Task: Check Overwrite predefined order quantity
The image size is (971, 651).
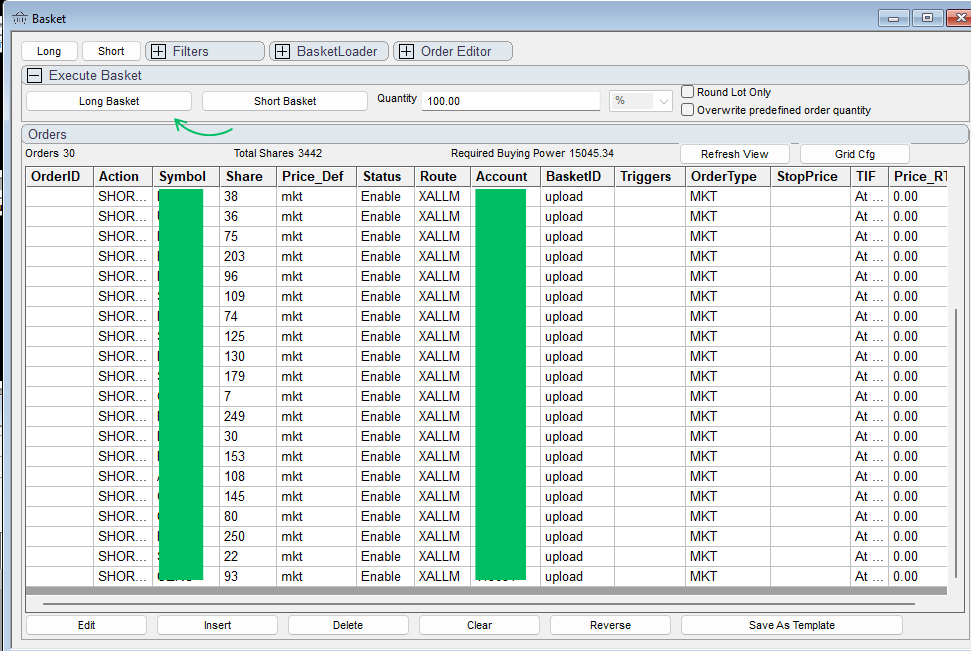Action: coord(687,110)
